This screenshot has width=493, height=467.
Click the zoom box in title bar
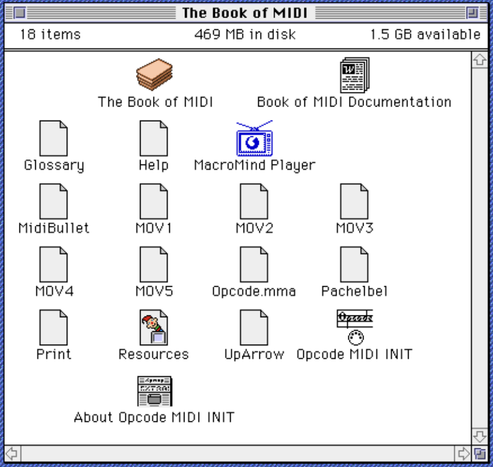tap(472, 13)
